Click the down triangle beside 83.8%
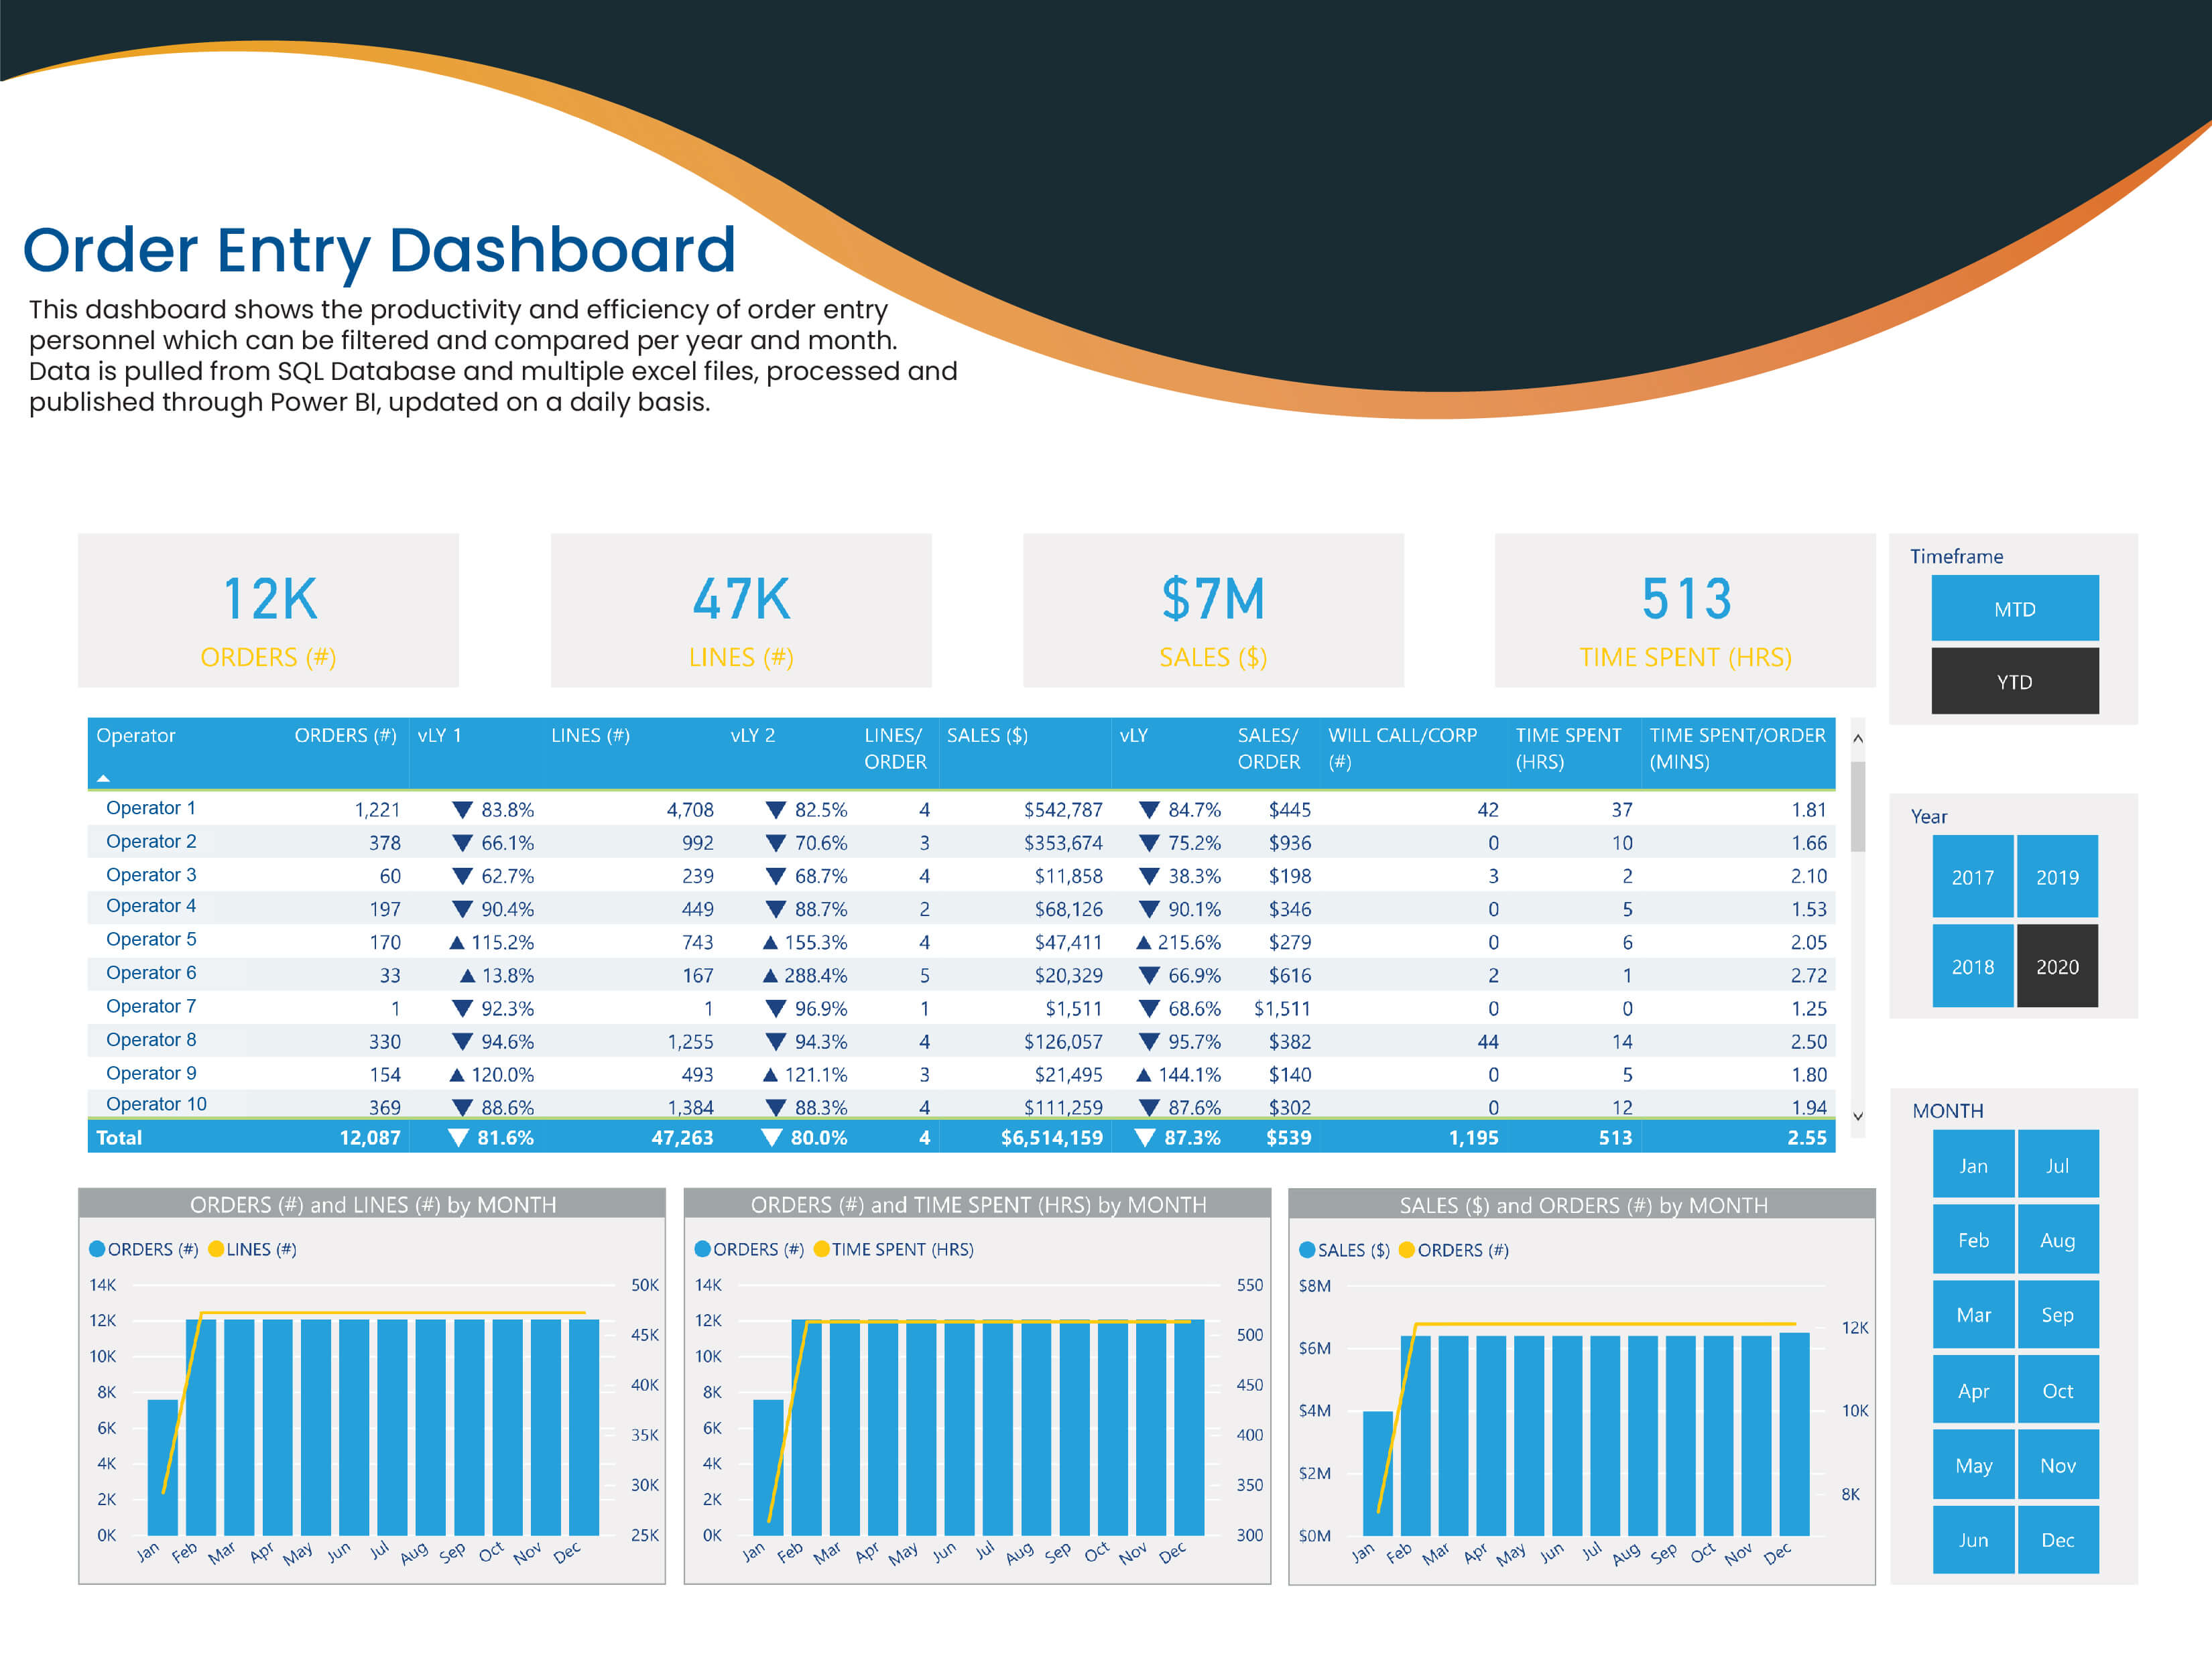 [462, 809]
